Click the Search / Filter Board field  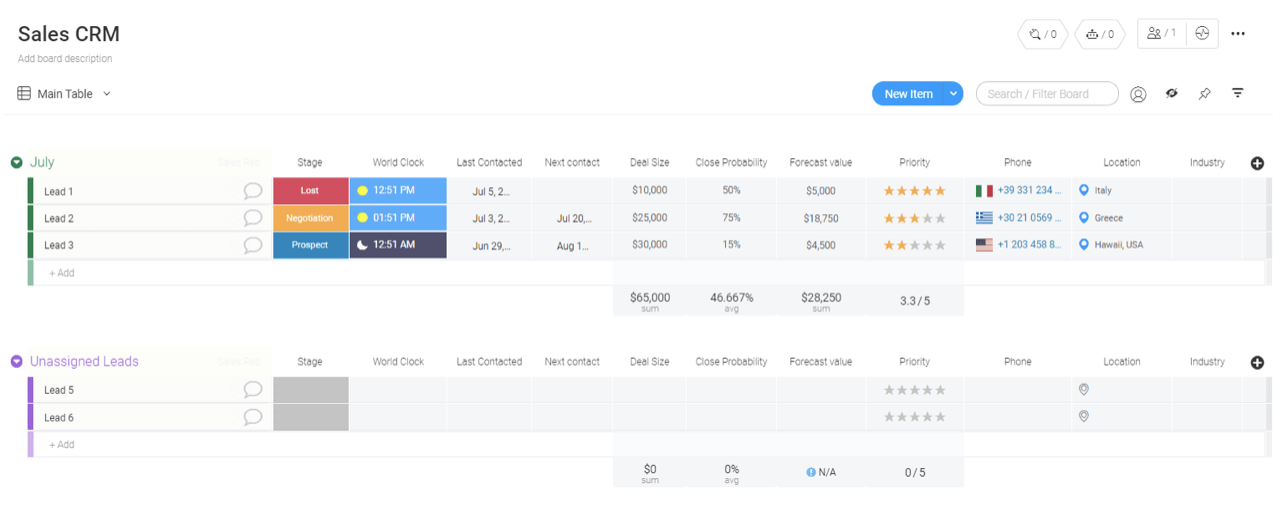[x=1047, y=94]
